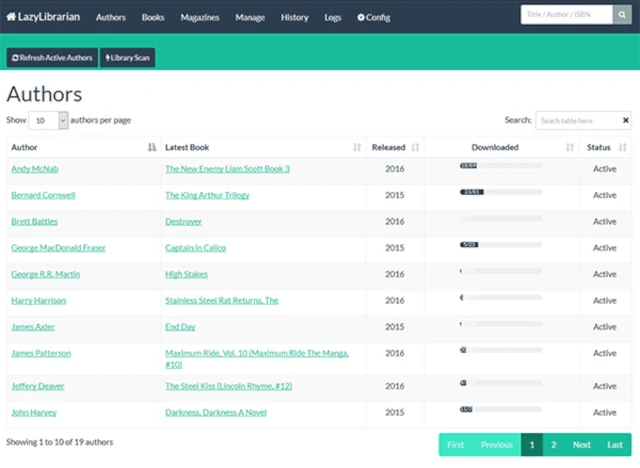This screenshot has height=468, width=640.
Task: Open the History page
Action: coord(294,17)
